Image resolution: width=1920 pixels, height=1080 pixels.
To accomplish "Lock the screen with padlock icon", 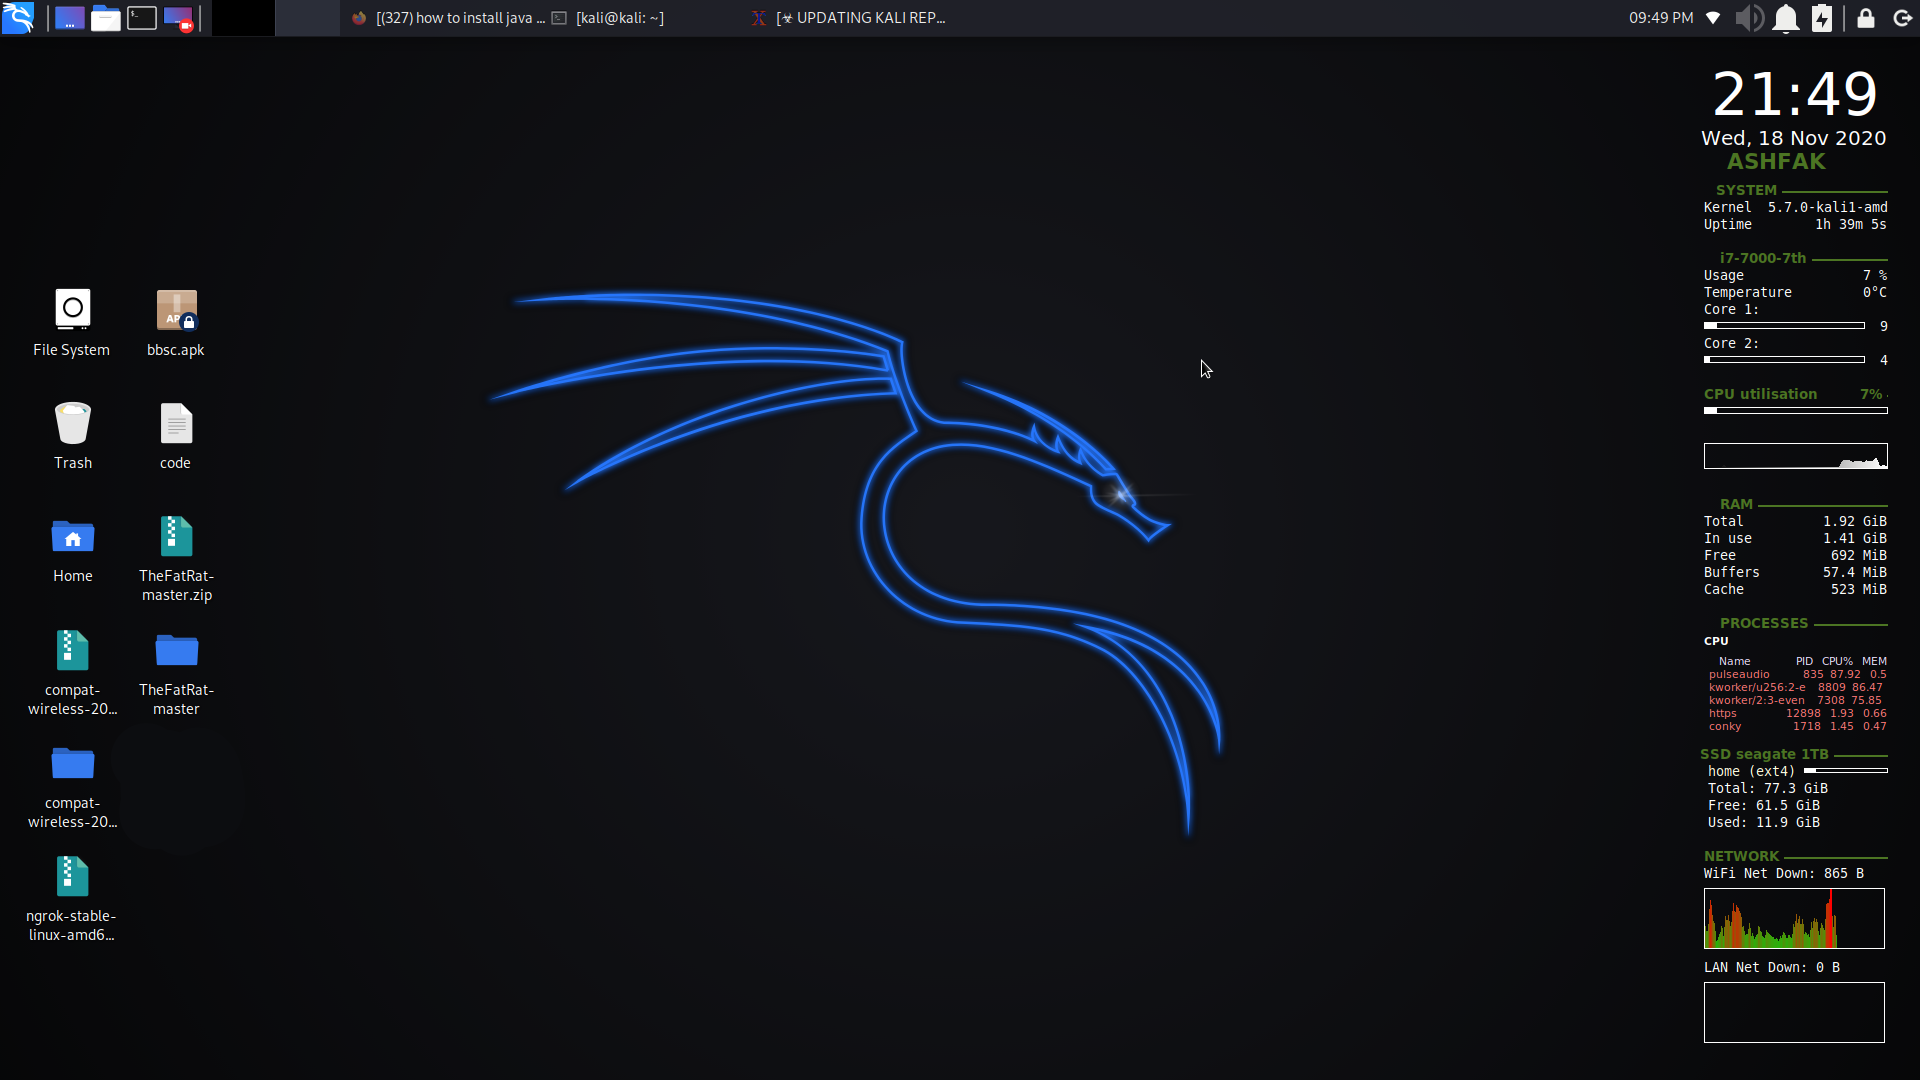I will pos(1866,18).
